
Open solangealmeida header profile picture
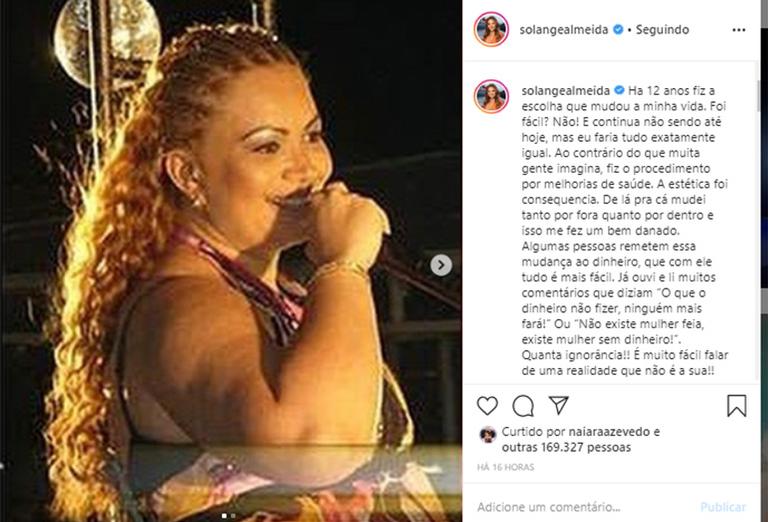coord(491,29)
